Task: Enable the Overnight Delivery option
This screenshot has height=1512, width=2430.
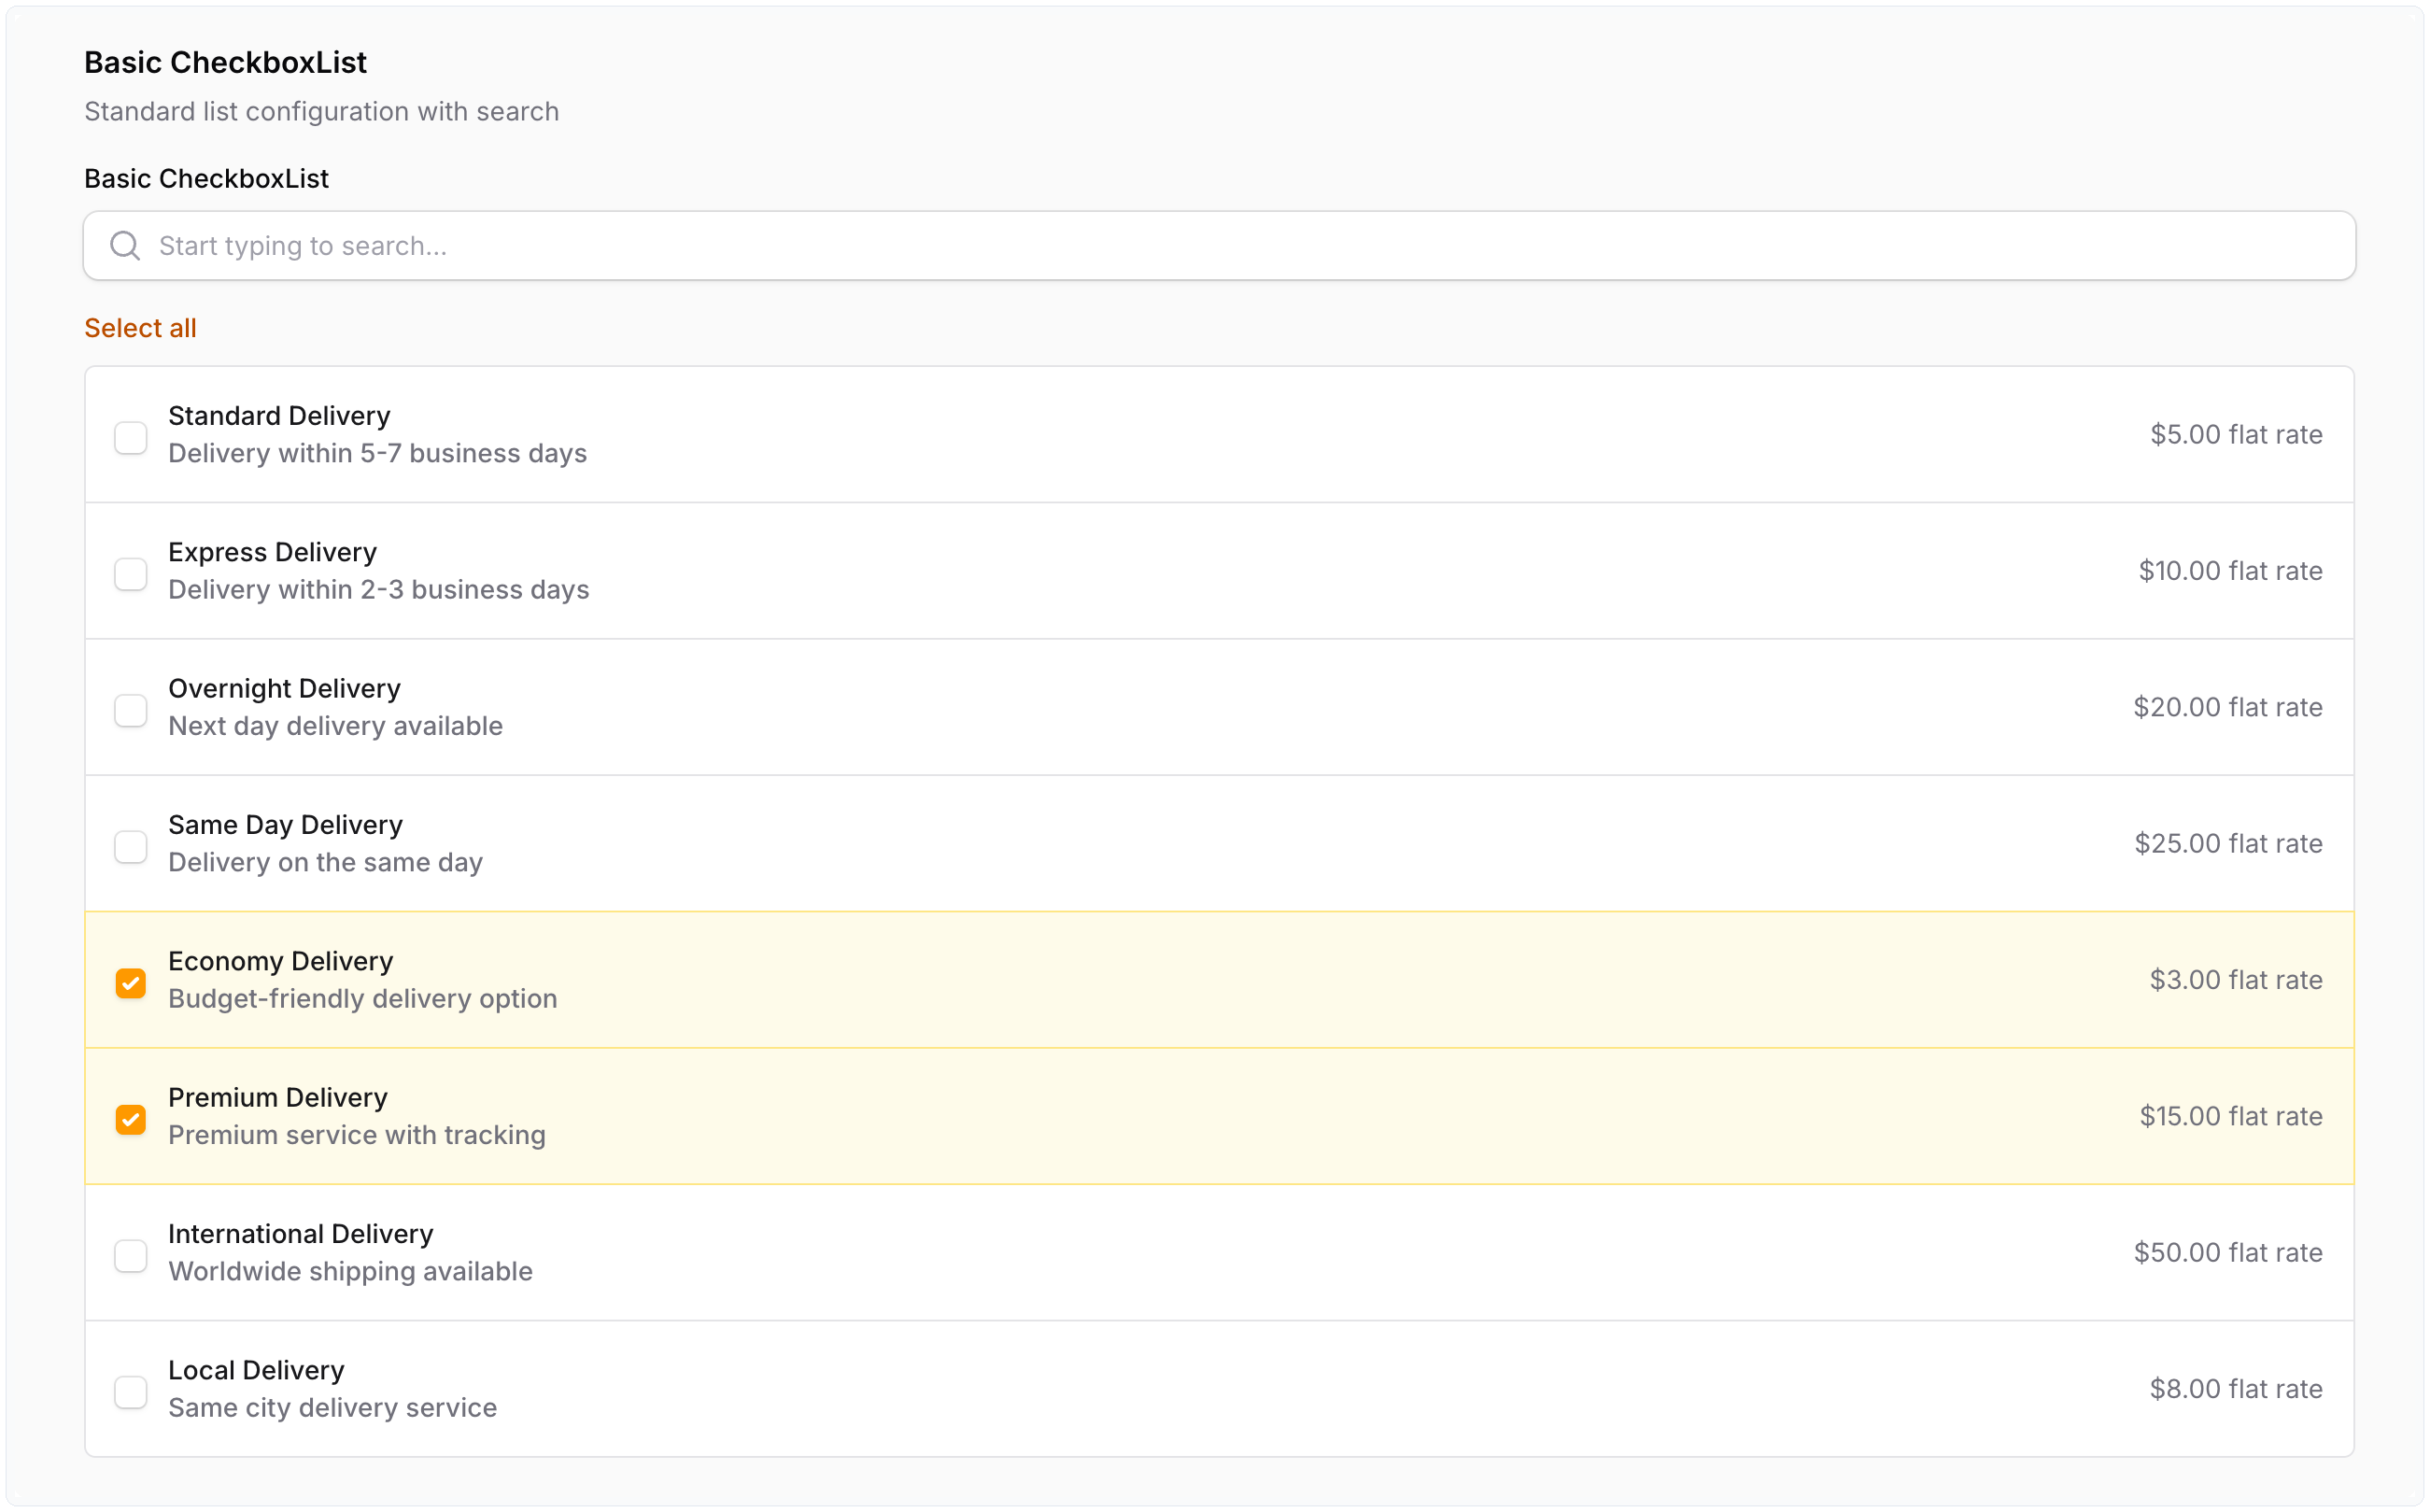Action: tap(131, 710)
